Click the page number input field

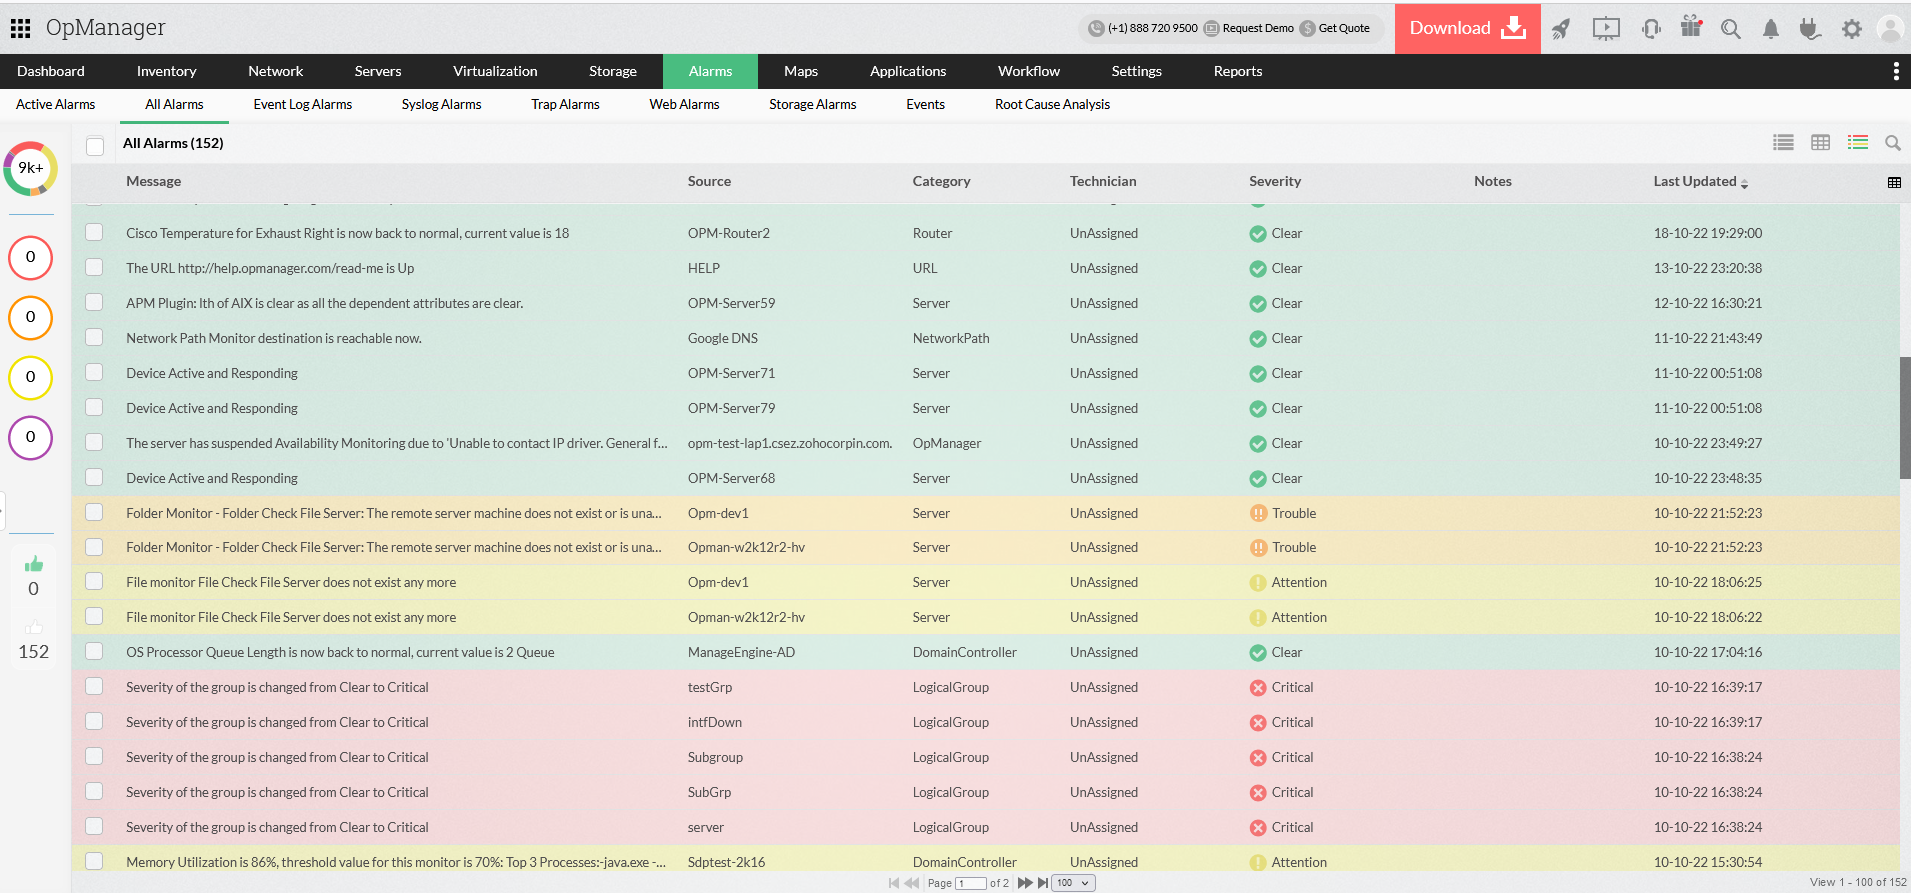[970, 883]
